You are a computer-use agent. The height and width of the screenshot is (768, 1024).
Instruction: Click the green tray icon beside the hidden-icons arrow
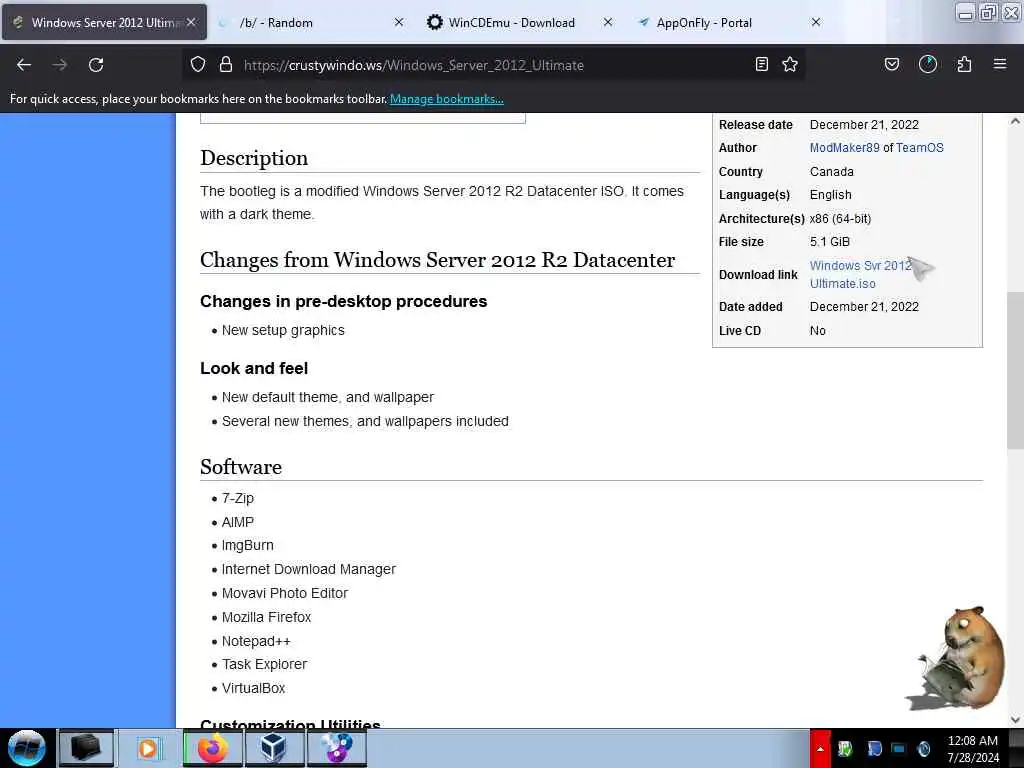[845, 748]
